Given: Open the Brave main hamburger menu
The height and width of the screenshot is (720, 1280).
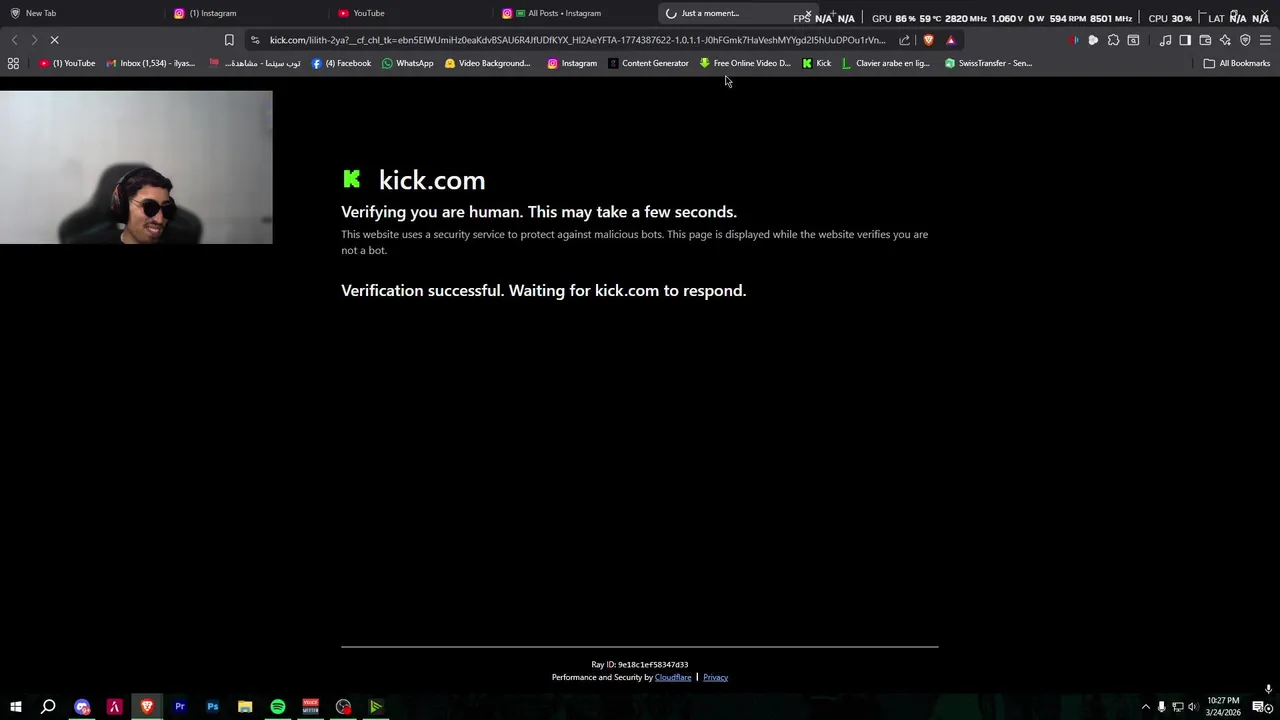Looking at the screenshot, I should click(x=1265, y=40).
